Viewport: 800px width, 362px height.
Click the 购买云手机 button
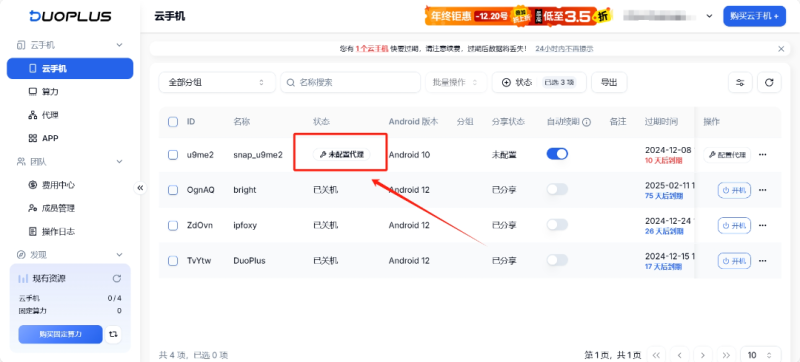(755, 16)
